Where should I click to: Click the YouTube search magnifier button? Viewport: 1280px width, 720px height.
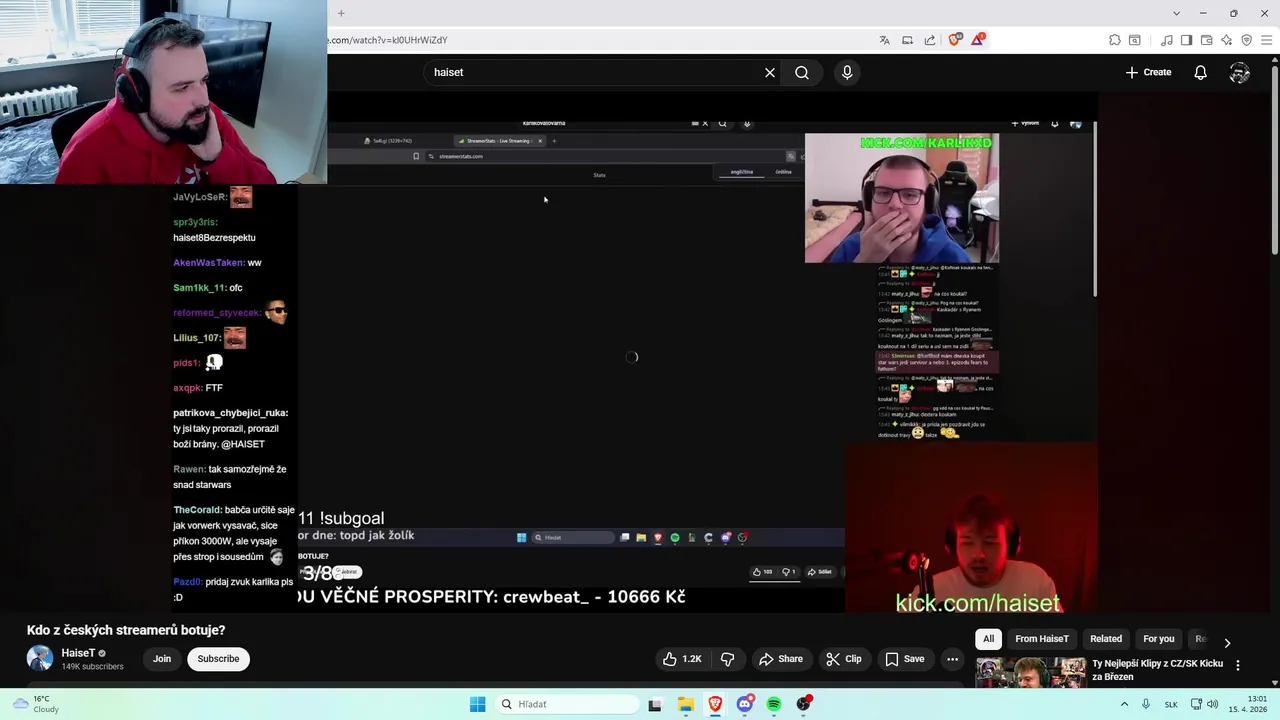click(802, 72)
